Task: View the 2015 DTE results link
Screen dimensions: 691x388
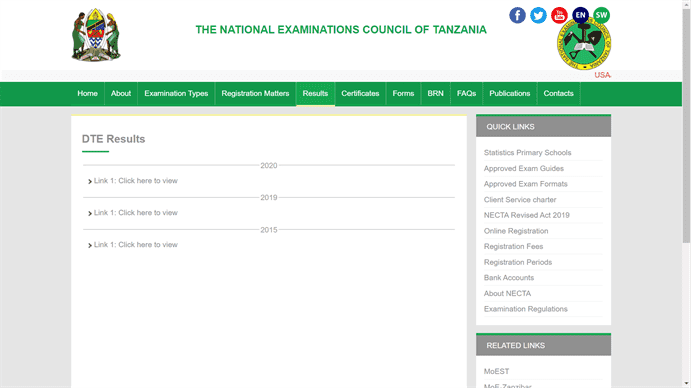Action: 136,245
